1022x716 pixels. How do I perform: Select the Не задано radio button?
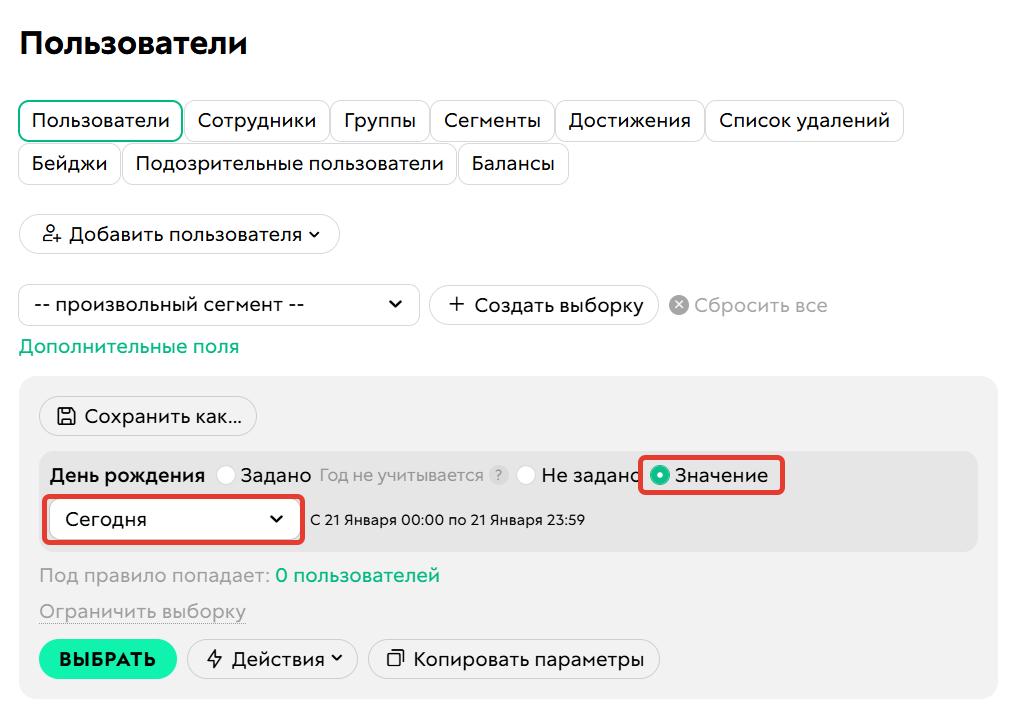(x=527, y=476)
